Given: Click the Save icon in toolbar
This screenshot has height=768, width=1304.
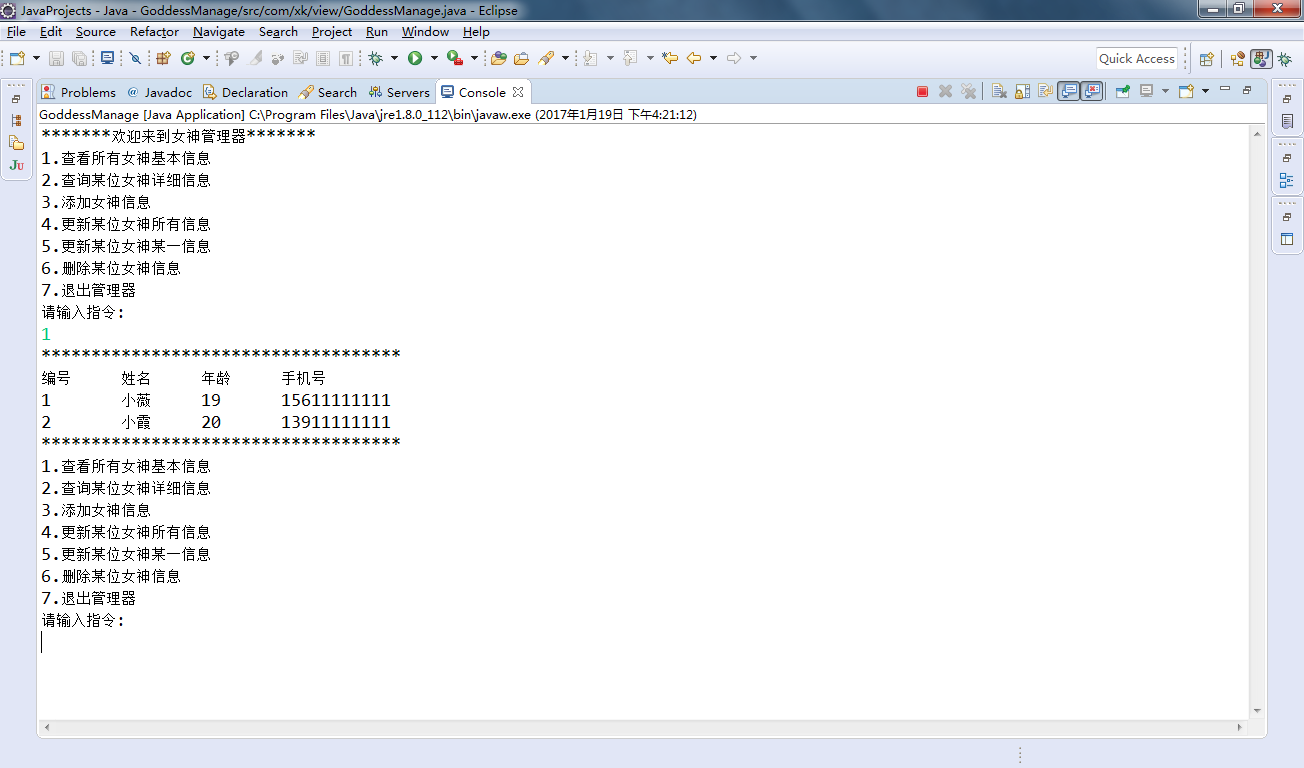Looking at the screenshot, I should pyautogui.click(x=56, y=58).
